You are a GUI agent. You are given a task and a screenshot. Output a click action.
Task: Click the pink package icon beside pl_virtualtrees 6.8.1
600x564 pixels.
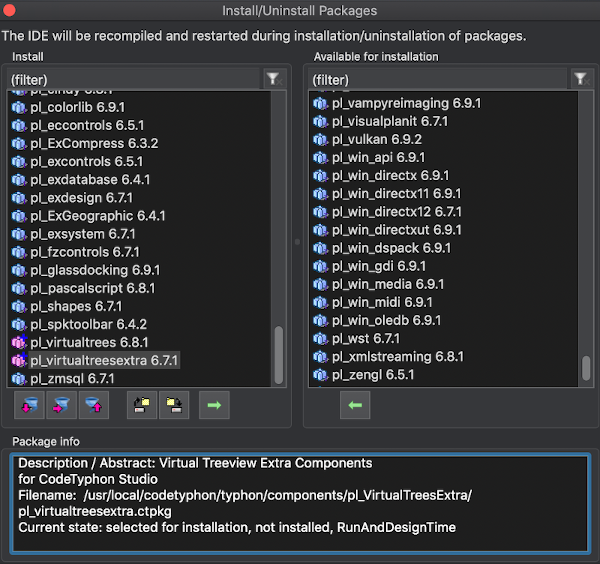[19, 342]
